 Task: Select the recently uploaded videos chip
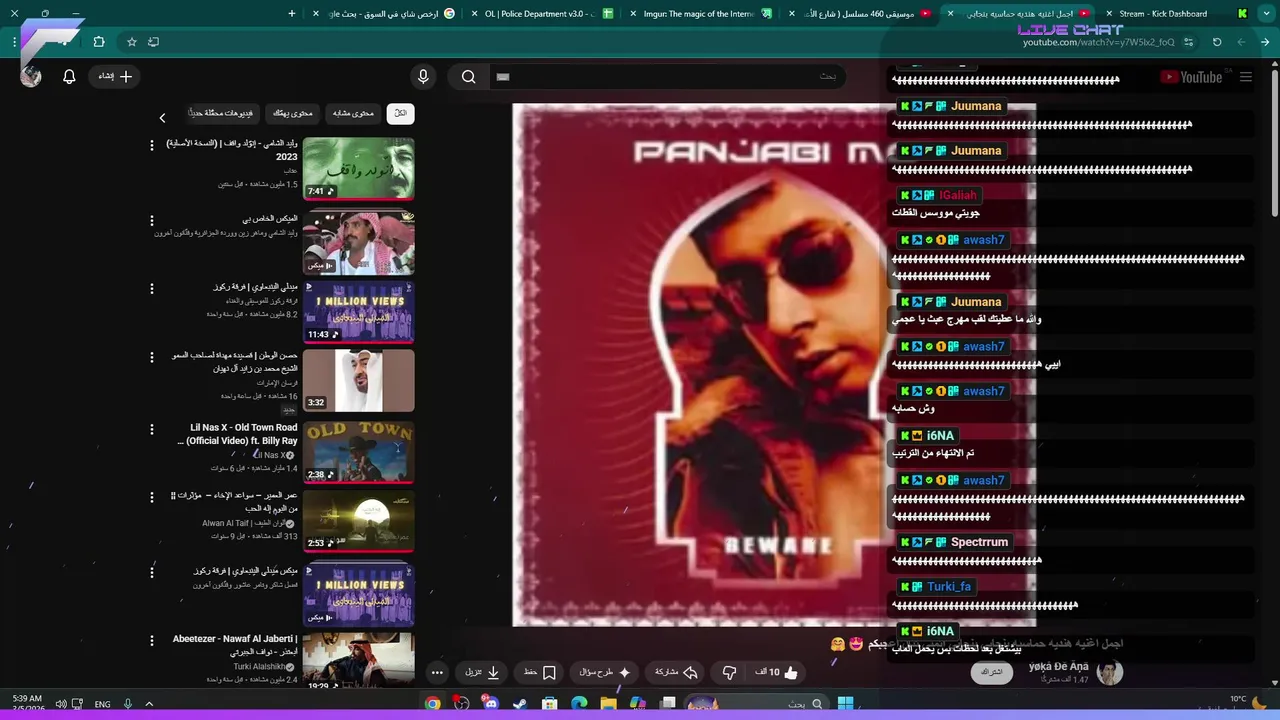click(222, 114)
